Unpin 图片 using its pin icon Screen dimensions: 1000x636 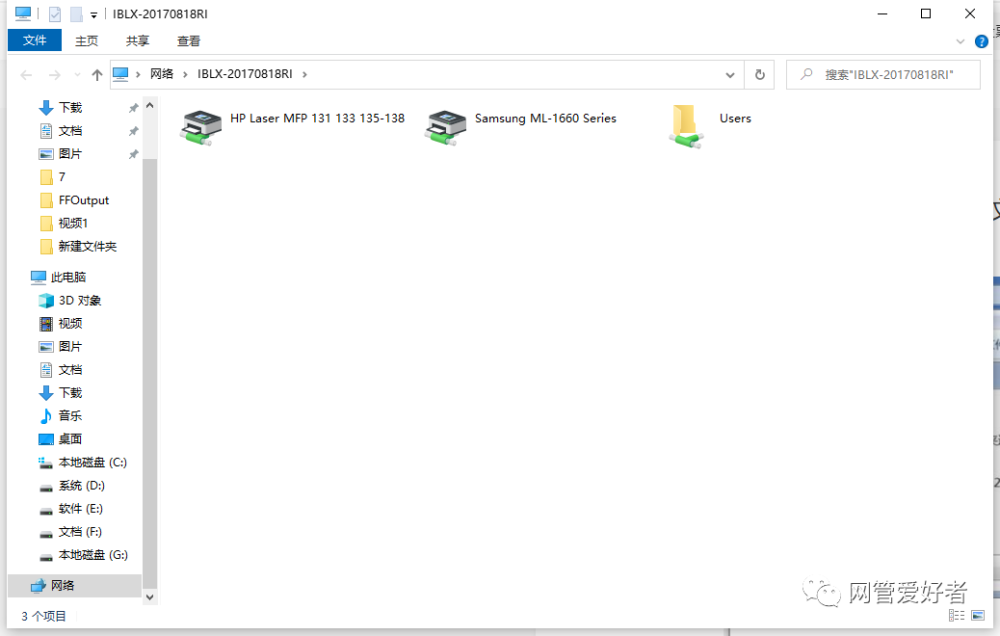[133, 154]
